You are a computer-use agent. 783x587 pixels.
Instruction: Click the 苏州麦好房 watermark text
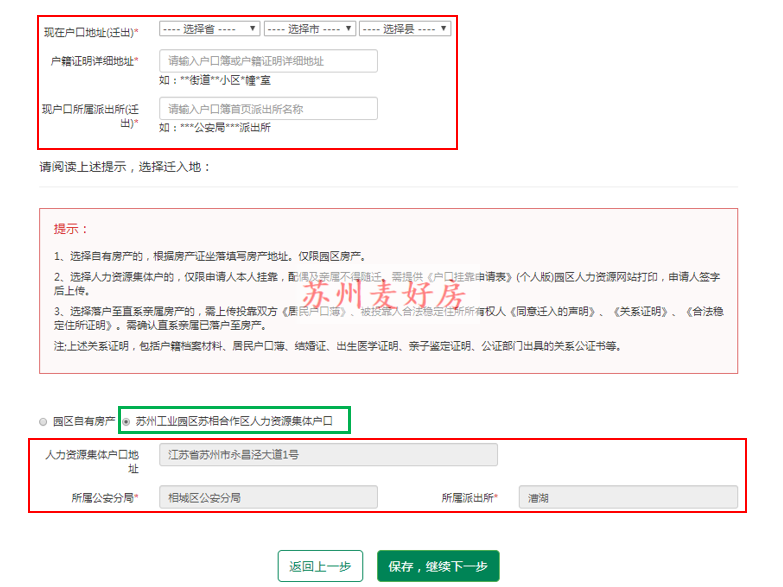(x=384, y=296)
